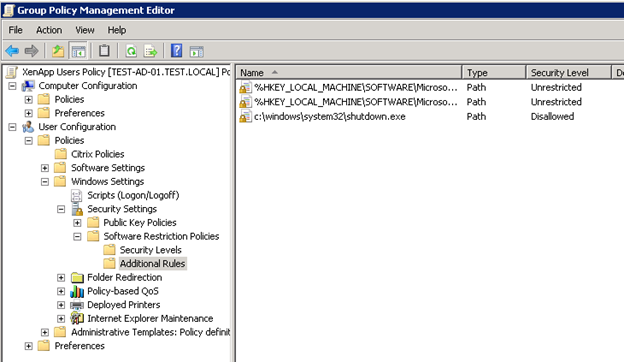Open the Action menu

(x=49, y=30)
